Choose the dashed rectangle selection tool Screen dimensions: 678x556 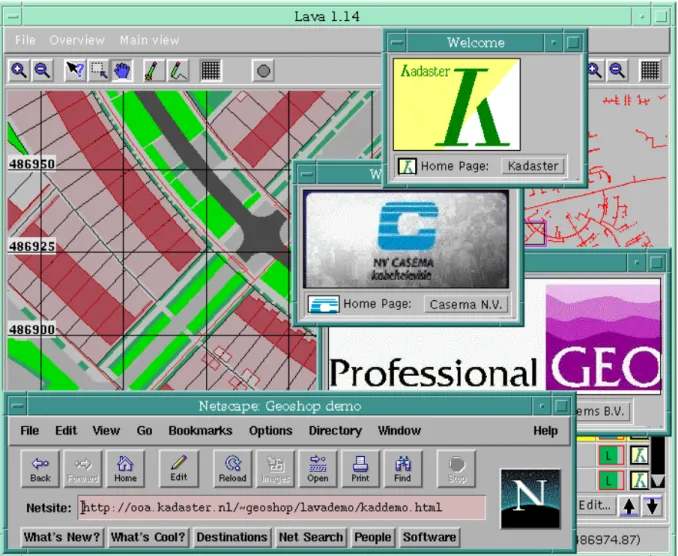click(99, 70)
